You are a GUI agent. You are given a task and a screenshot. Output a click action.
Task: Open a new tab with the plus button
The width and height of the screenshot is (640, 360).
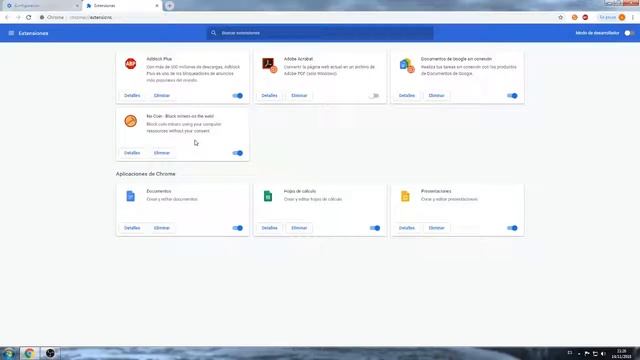pyautogui.click(x=169, y=6)
